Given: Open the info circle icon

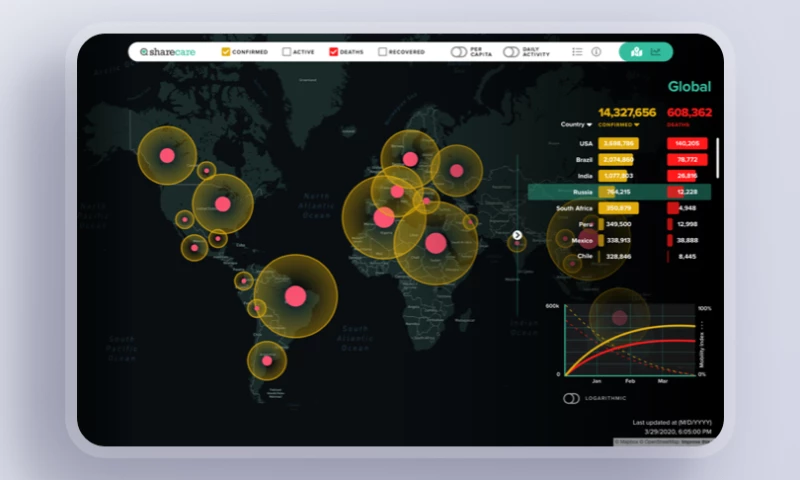Looking at the screenshot, I should click(x=596, y=52).
